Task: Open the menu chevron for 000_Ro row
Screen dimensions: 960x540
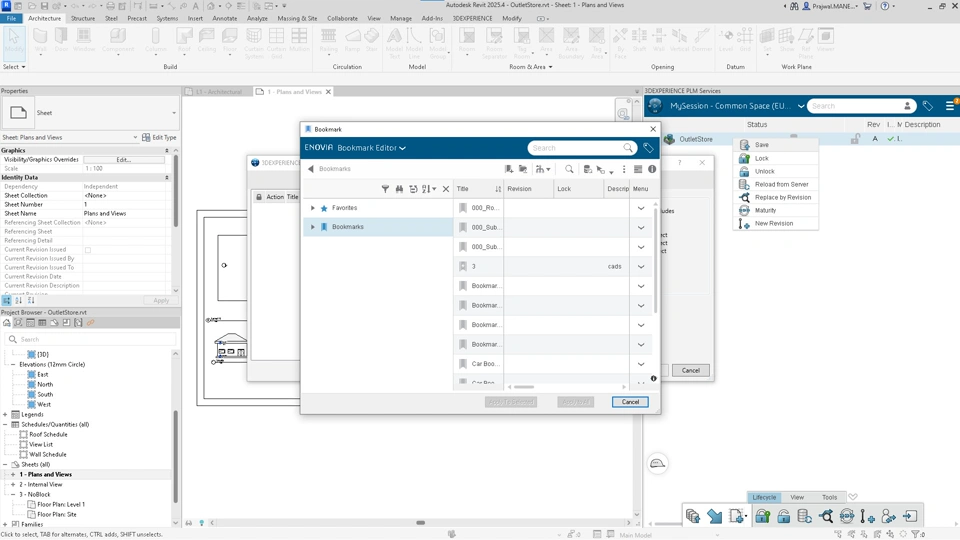Action: click(641, 208)
